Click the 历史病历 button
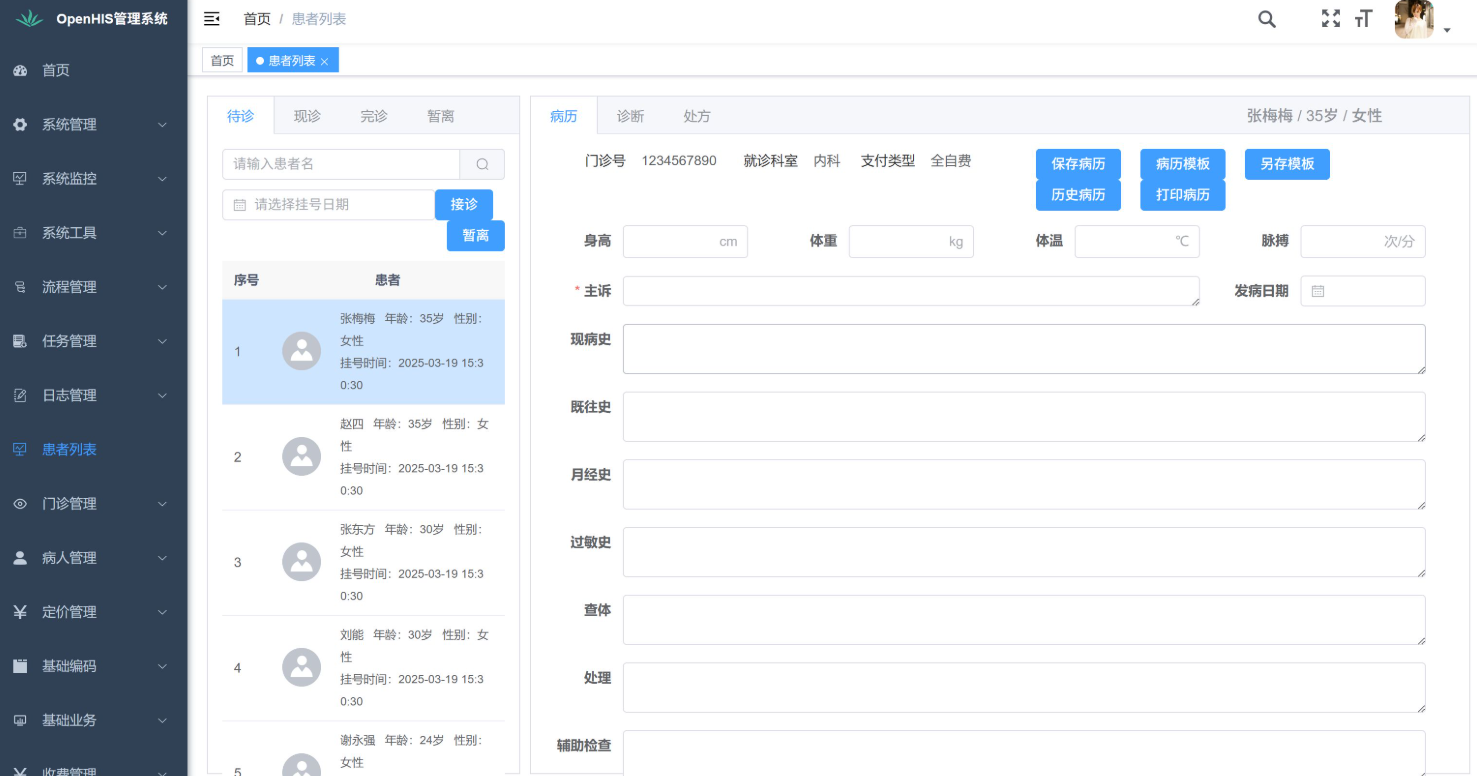This screenshot has height=776, width=1477. click(x=1078, y=195)
